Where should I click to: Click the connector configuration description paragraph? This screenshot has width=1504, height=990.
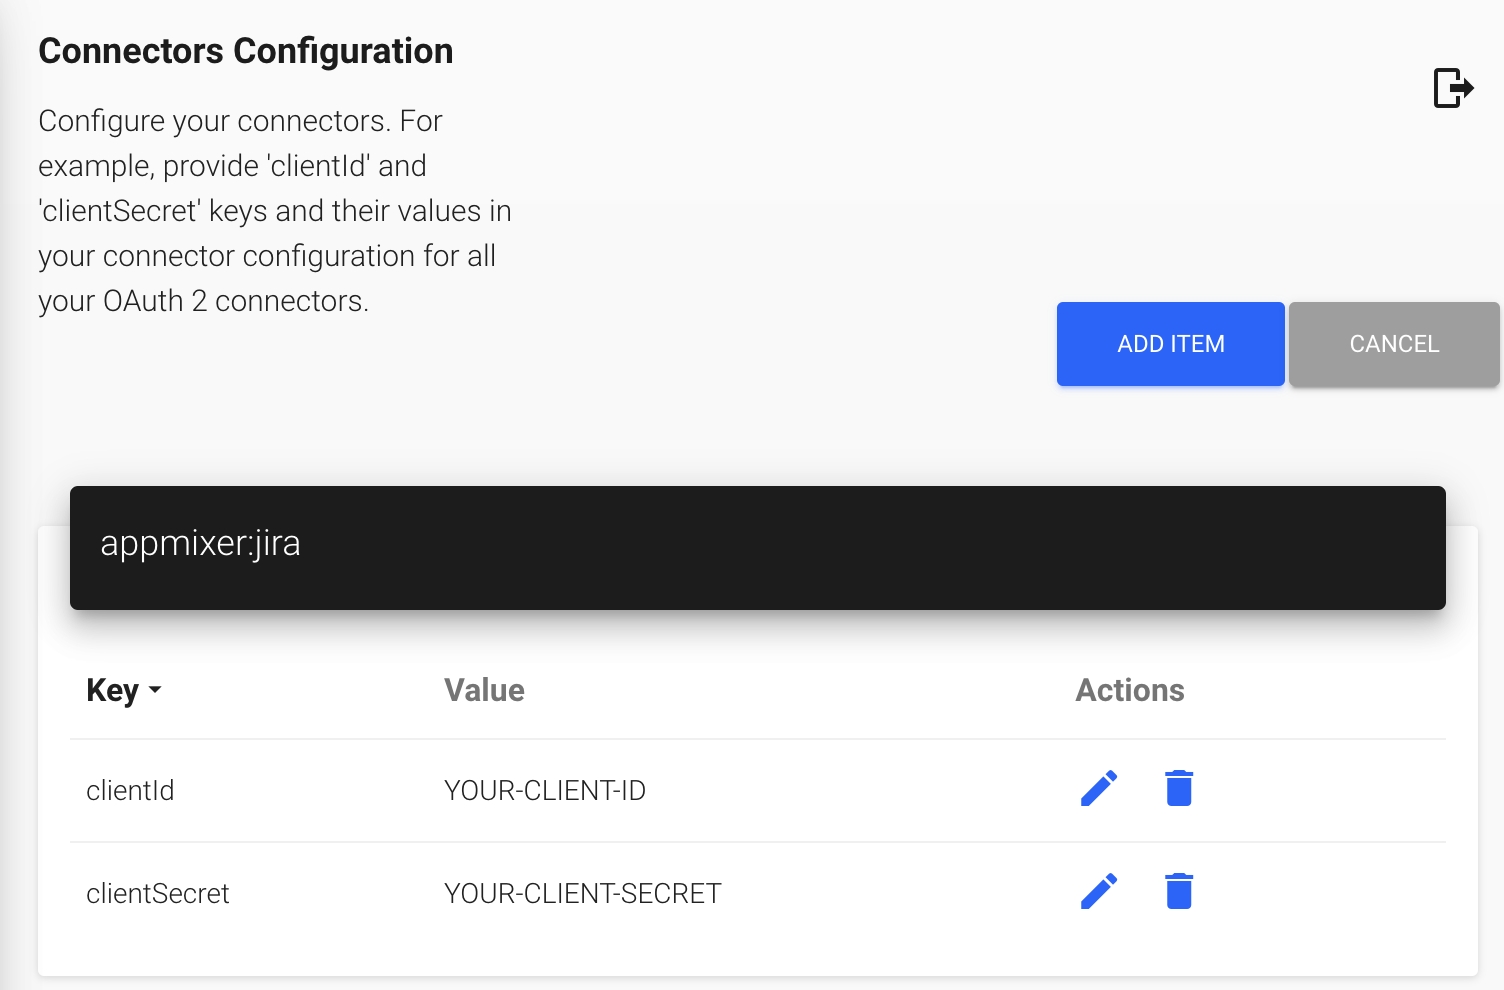tap(275, 211)
